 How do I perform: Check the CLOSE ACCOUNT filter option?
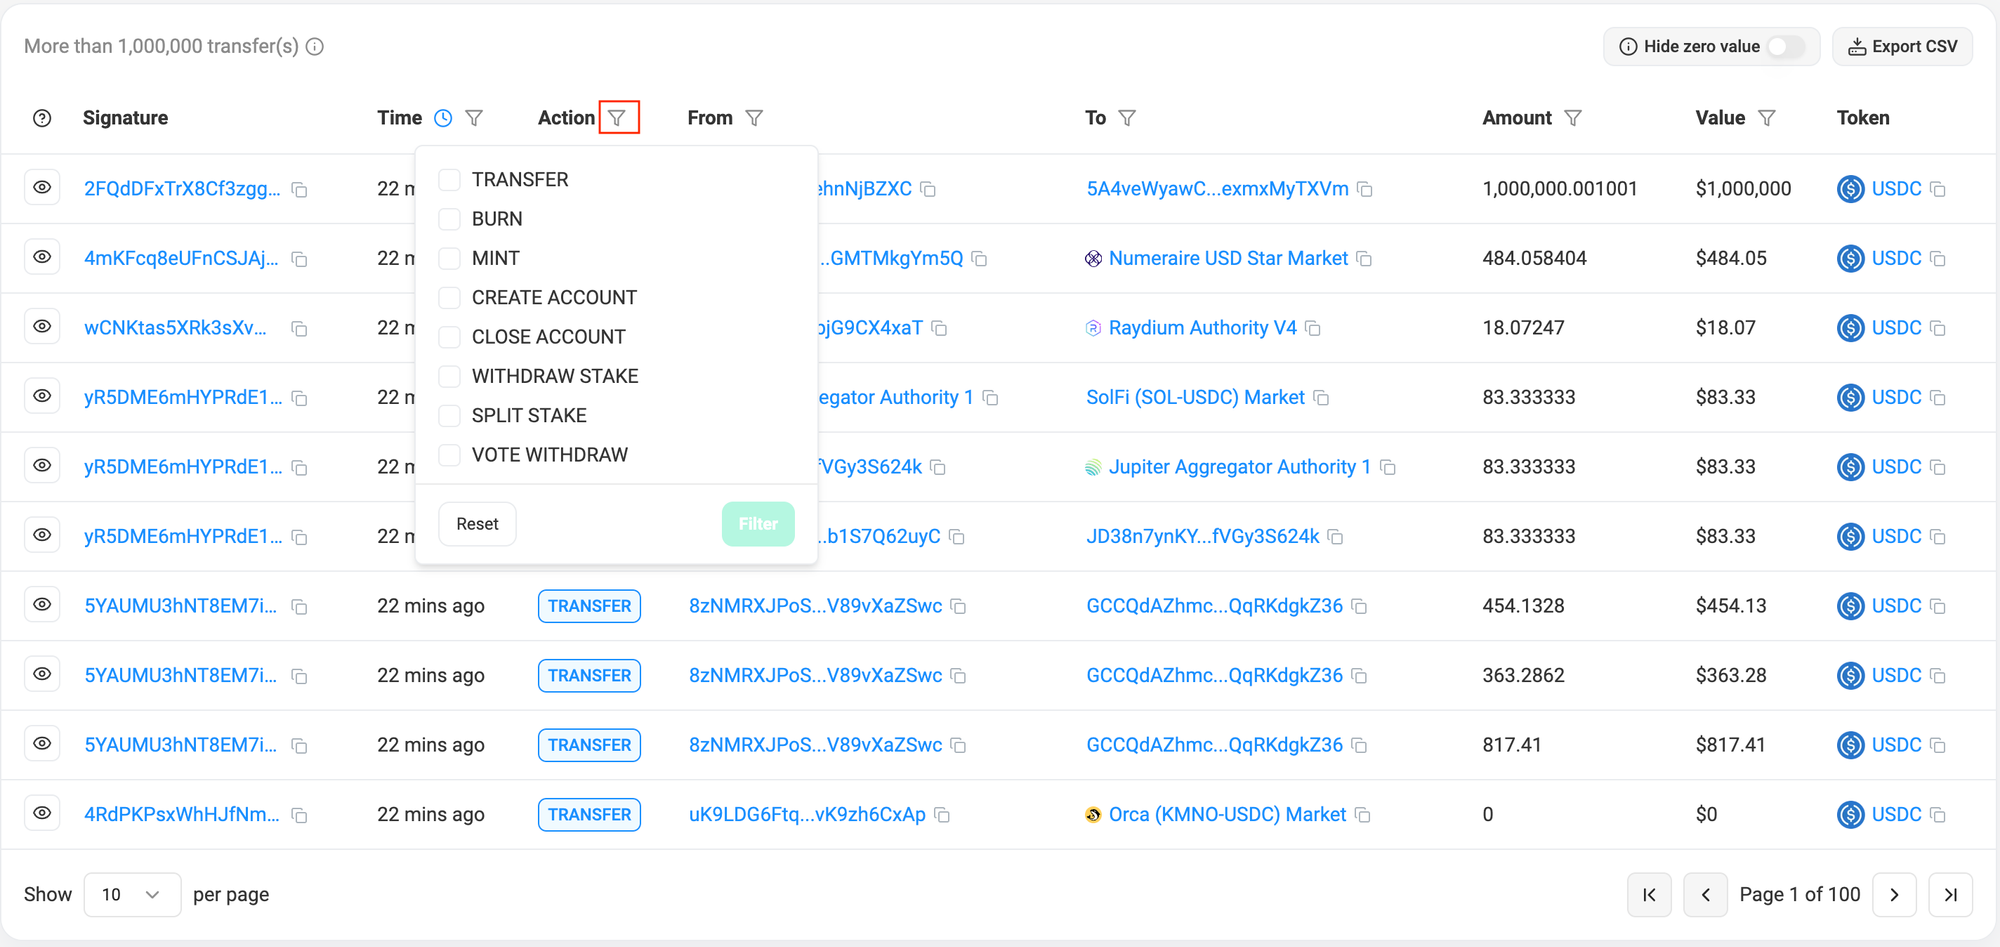(450, 337)
